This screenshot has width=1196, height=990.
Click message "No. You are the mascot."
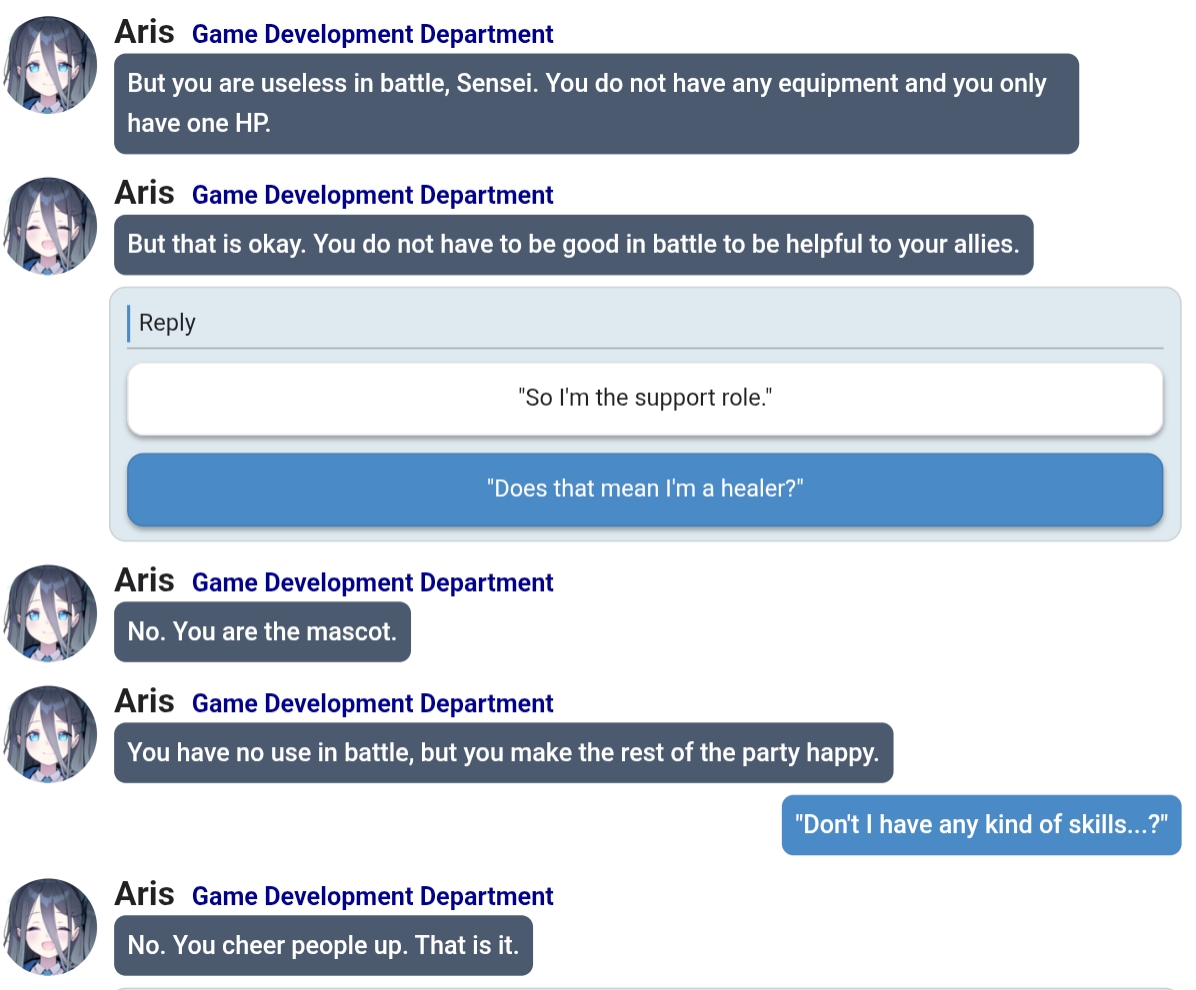tap(262, 632)
